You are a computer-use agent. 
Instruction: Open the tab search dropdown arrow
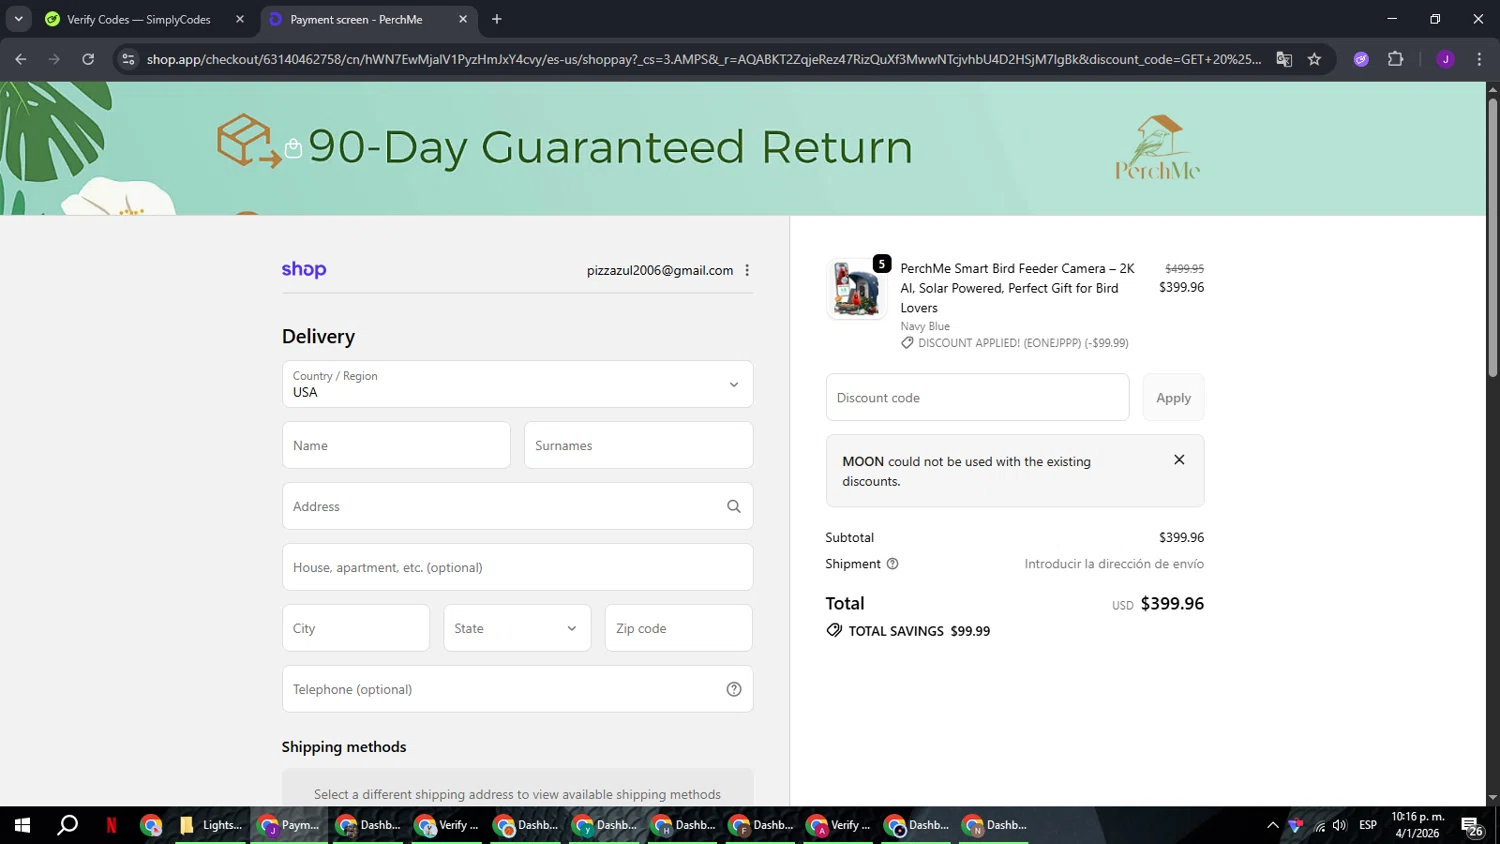coord(18,19)
